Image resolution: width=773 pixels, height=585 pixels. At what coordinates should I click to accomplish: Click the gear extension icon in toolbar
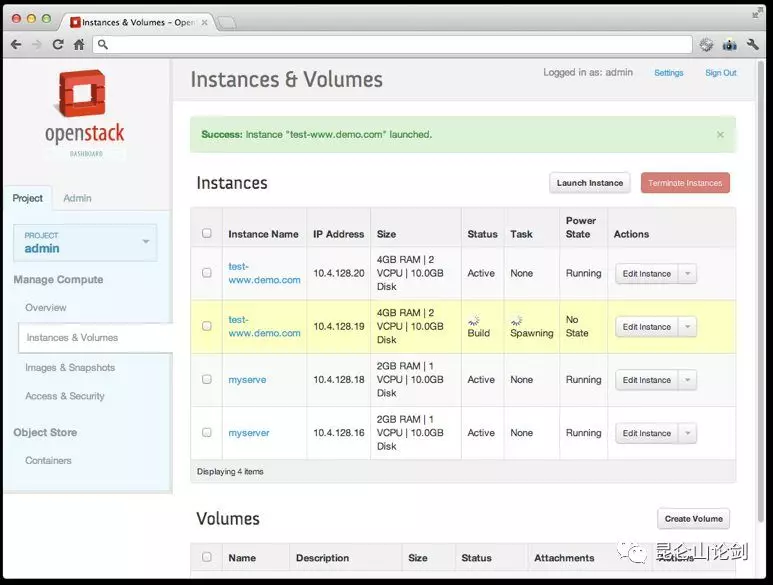coord(706,45)
